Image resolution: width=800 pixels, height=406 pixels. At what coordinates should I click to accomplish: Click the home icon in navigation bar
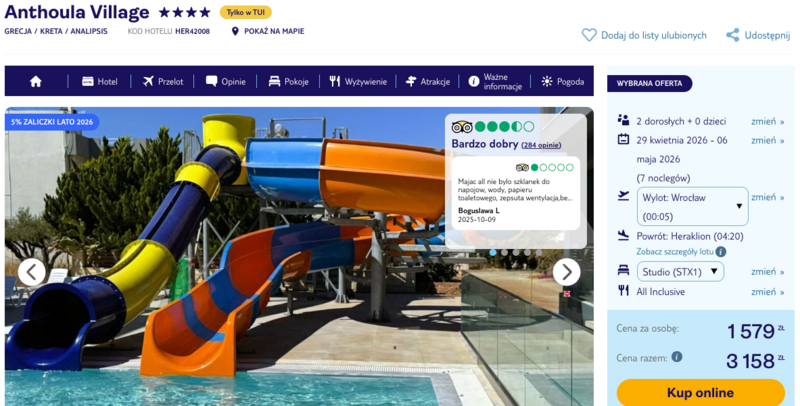[36, 81]
